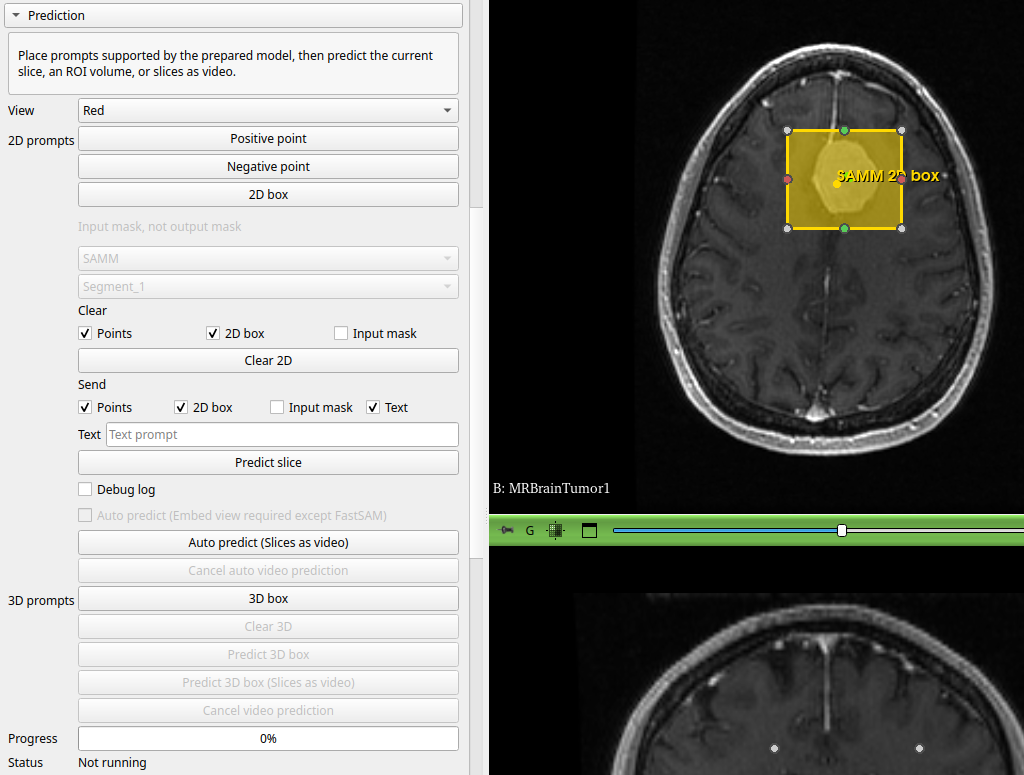Image resolution: width=1024 pixels, height=775 pixels.
Task: Click the maximize view layout icon
Action: click(589, 531)
